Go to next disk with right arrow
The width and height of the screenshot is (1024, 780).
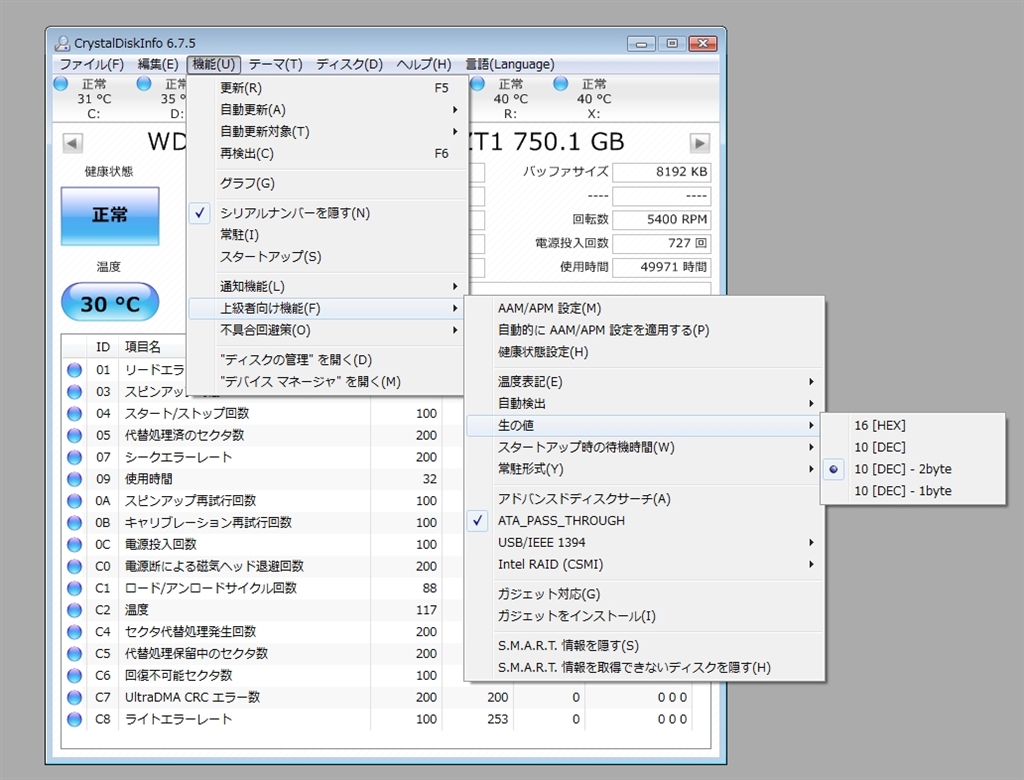coord(699,143)
